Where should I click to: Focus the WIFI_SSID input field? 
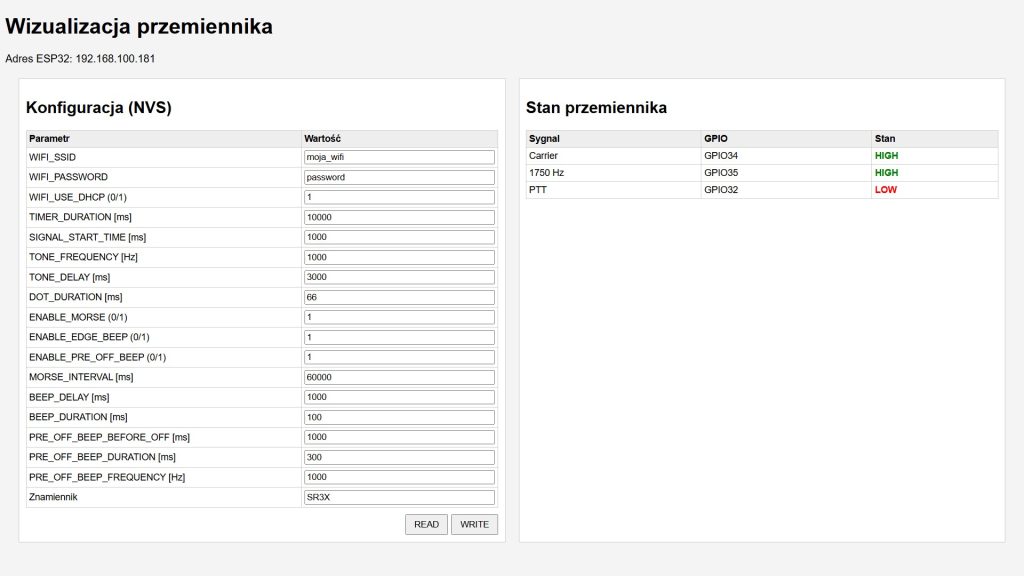pos(399,157)
